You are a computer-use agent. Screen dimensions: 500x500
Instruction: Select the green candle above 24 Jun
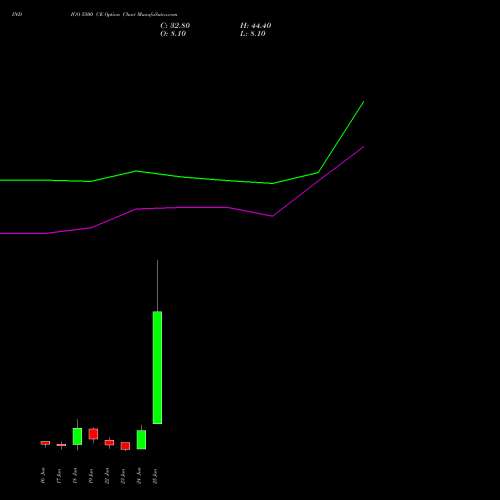tap(141, 439)
